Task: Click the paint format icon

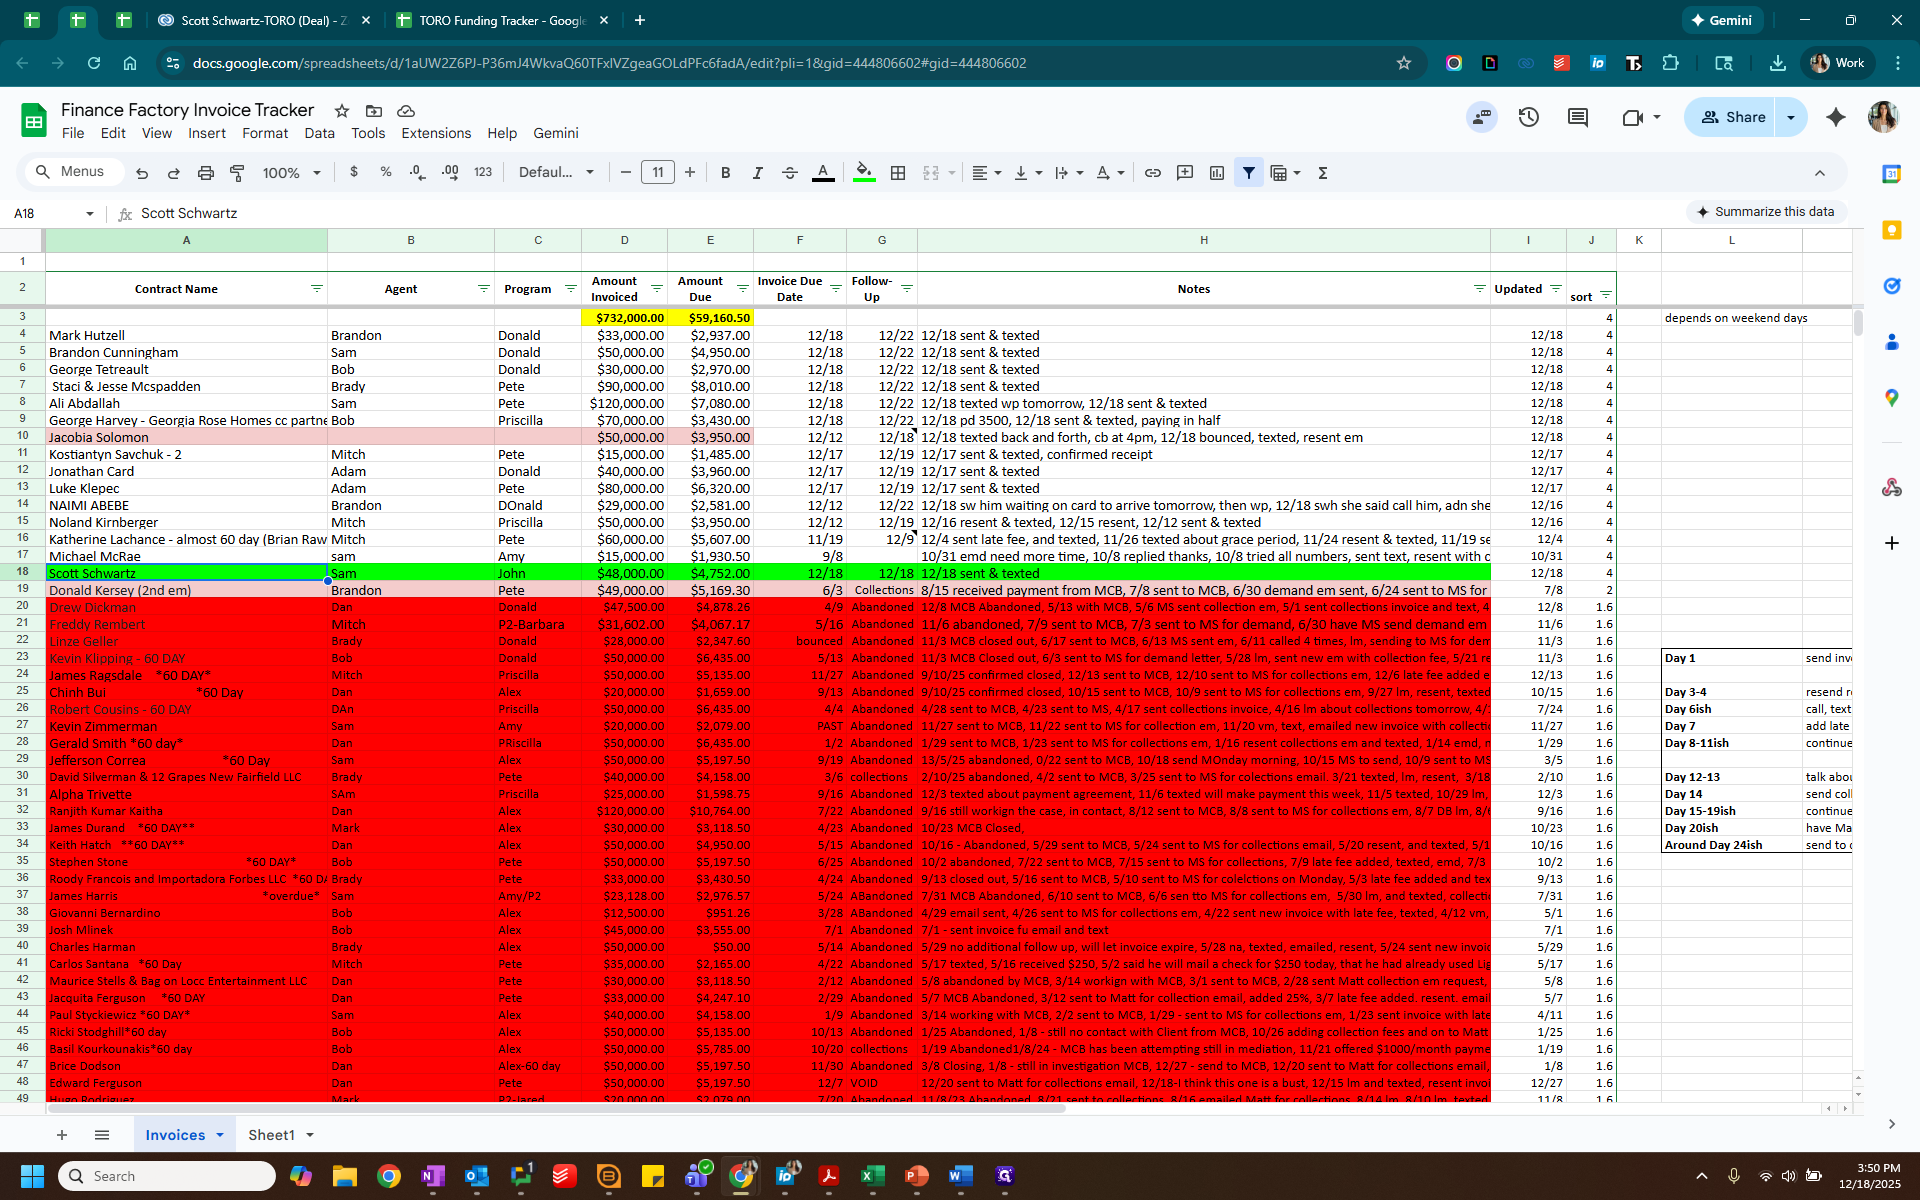Action: tap(237, 173)
